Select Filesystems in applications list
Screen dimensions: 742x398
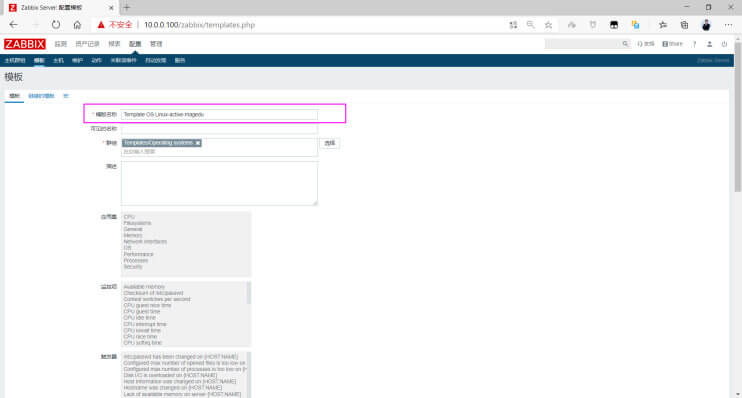click(x=137, y=223)
